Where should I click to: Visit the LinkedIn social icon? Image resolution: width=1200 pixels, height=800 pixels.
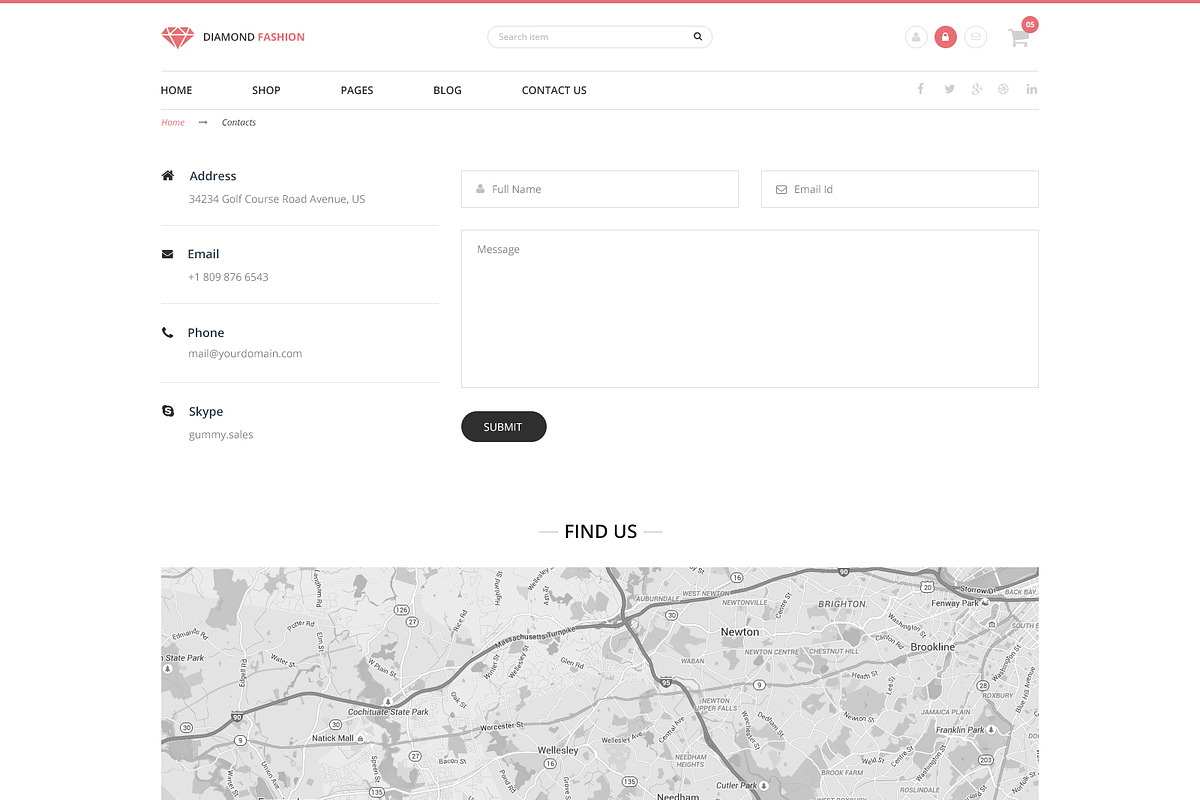[x=1032, y=89]
